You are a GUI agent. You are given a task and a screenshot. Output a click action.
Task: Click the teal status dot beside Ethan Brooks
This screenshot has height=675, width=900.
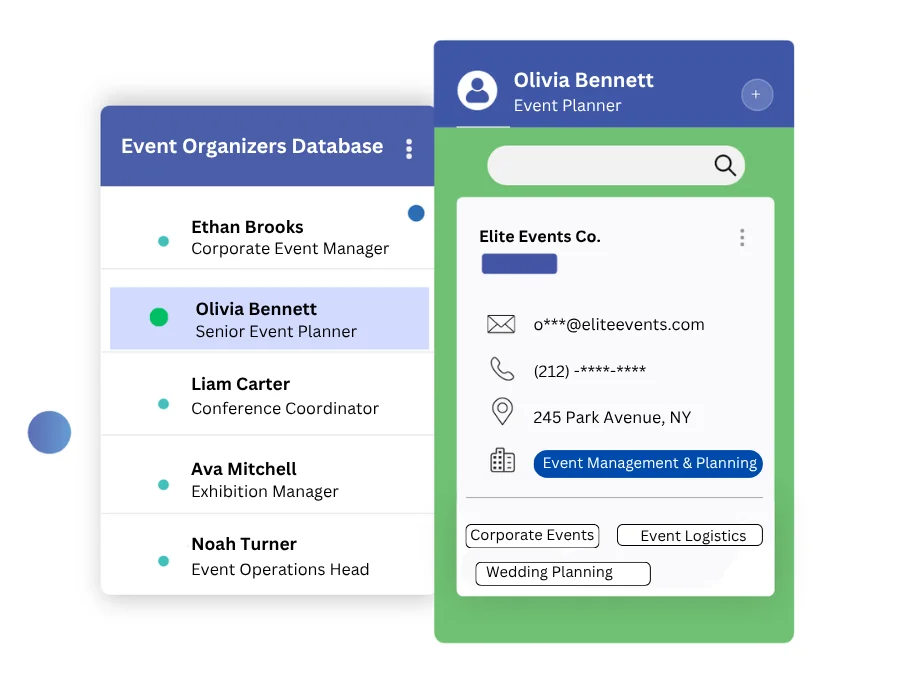(x=164, y=241)
